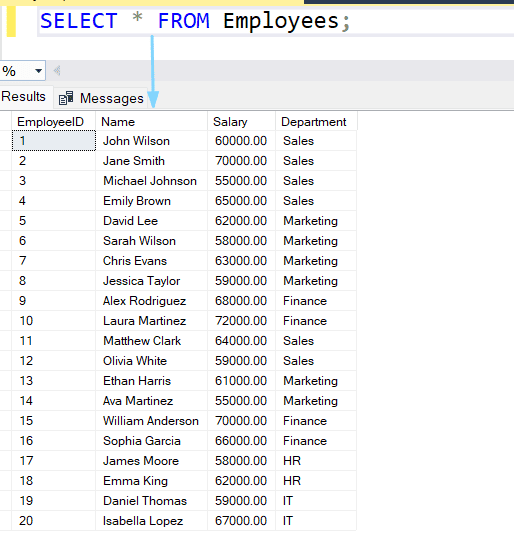The image size is (514, 539).
Task: Click the Salary column header
Action: tap(242, 122)
